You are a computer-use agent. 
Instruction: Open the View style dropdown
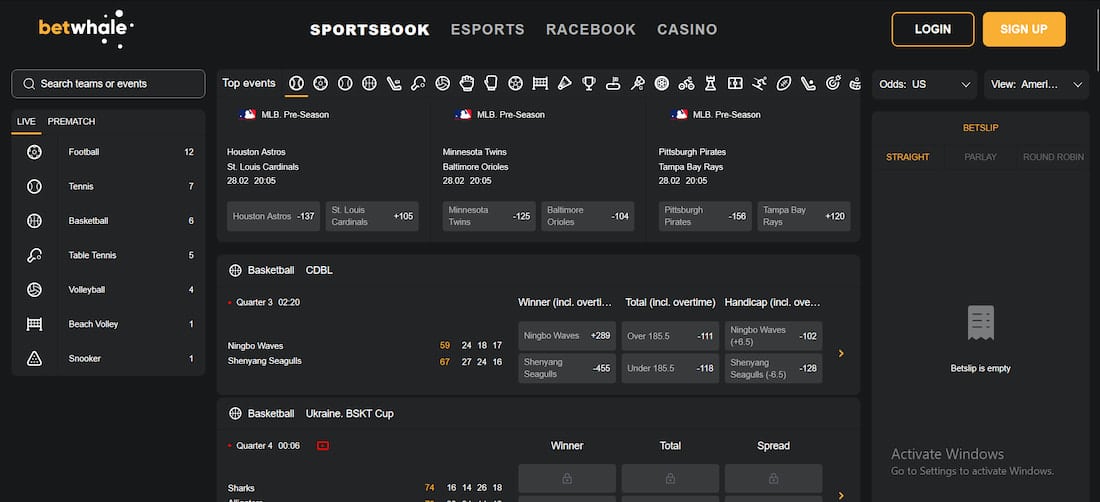pyautogui.click(x=1037, y=84)
